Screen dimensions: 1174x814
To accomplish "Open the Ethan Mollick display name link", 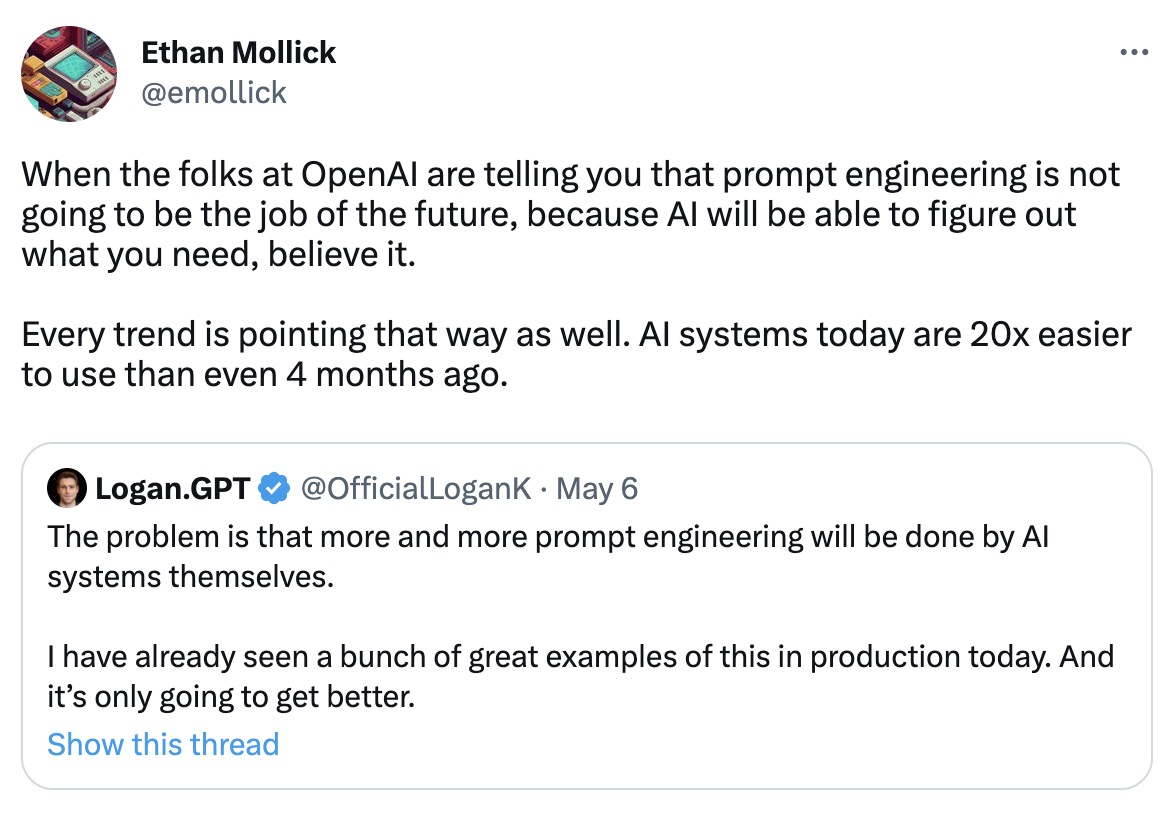I will [x=238, y=52].
